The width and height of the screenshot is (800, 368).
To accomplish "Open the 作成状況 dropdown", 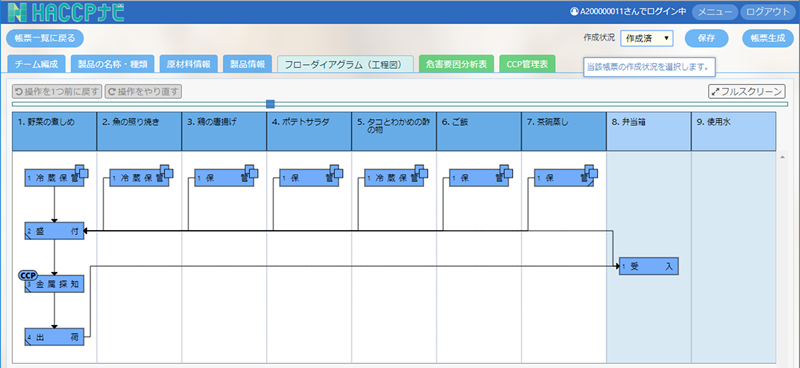I will pos(646,38).
